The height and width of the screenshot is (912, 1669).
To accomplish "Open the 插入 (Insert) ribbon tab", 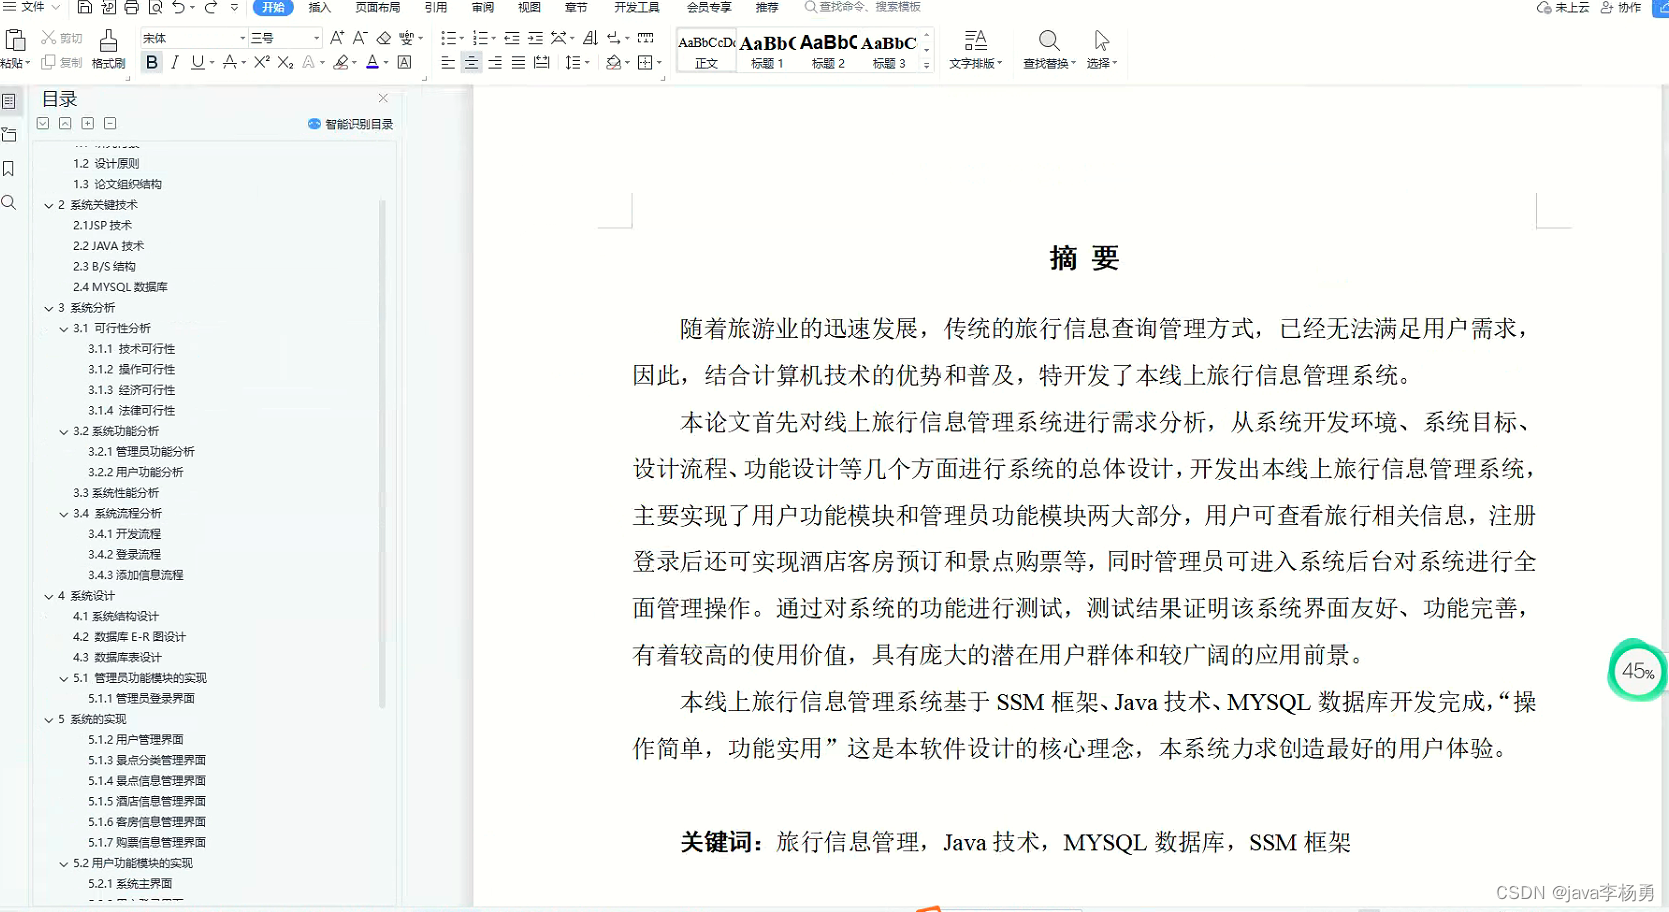I will 319,7.
